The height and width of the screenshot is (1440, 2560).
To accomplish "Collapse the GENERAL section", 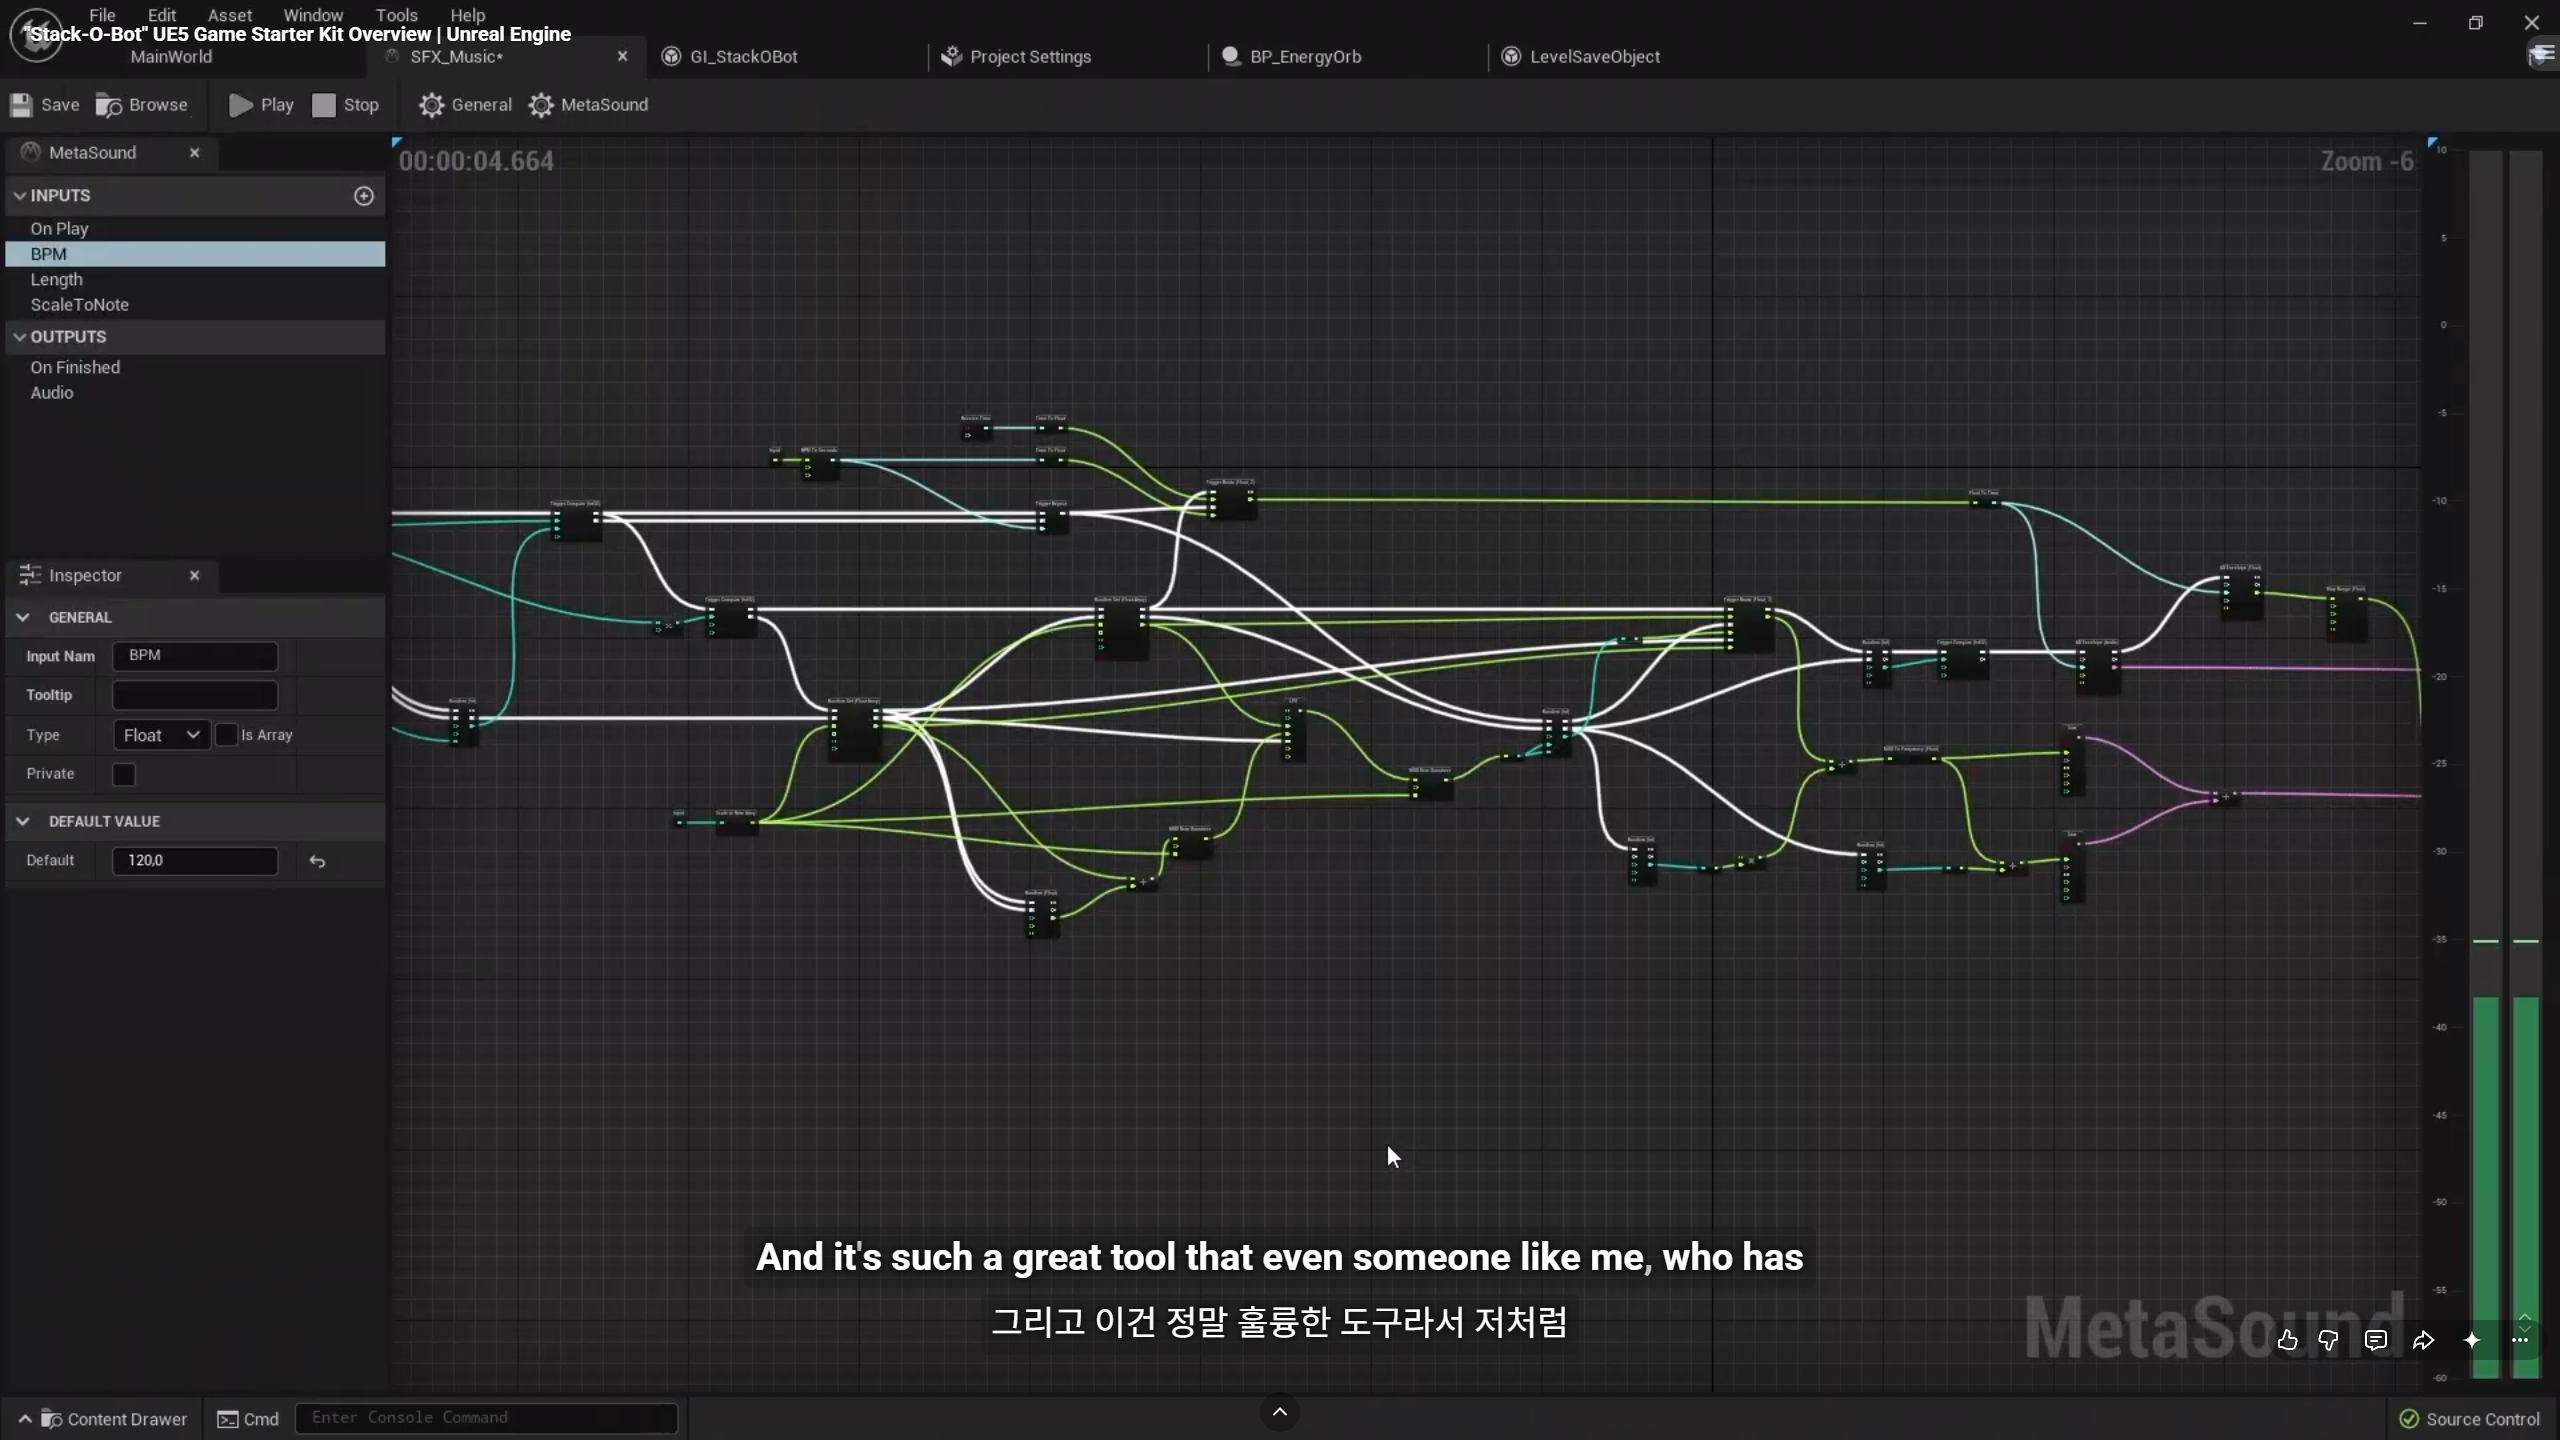I will 23,618.
